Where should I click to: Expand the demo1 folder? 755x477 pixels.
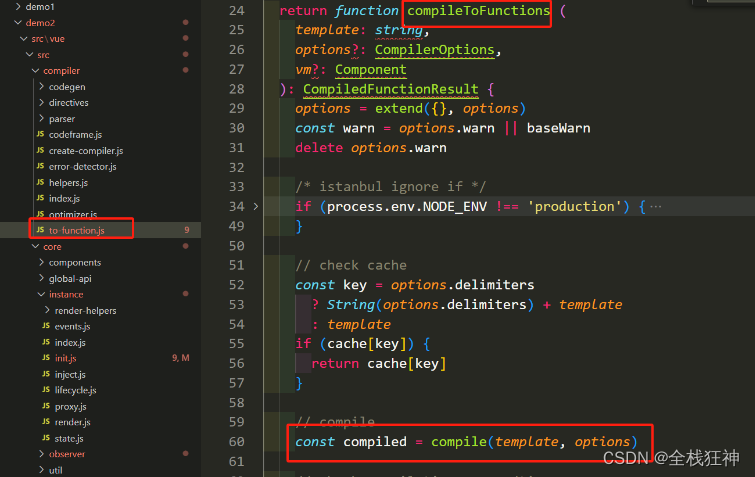pos(18,7)
